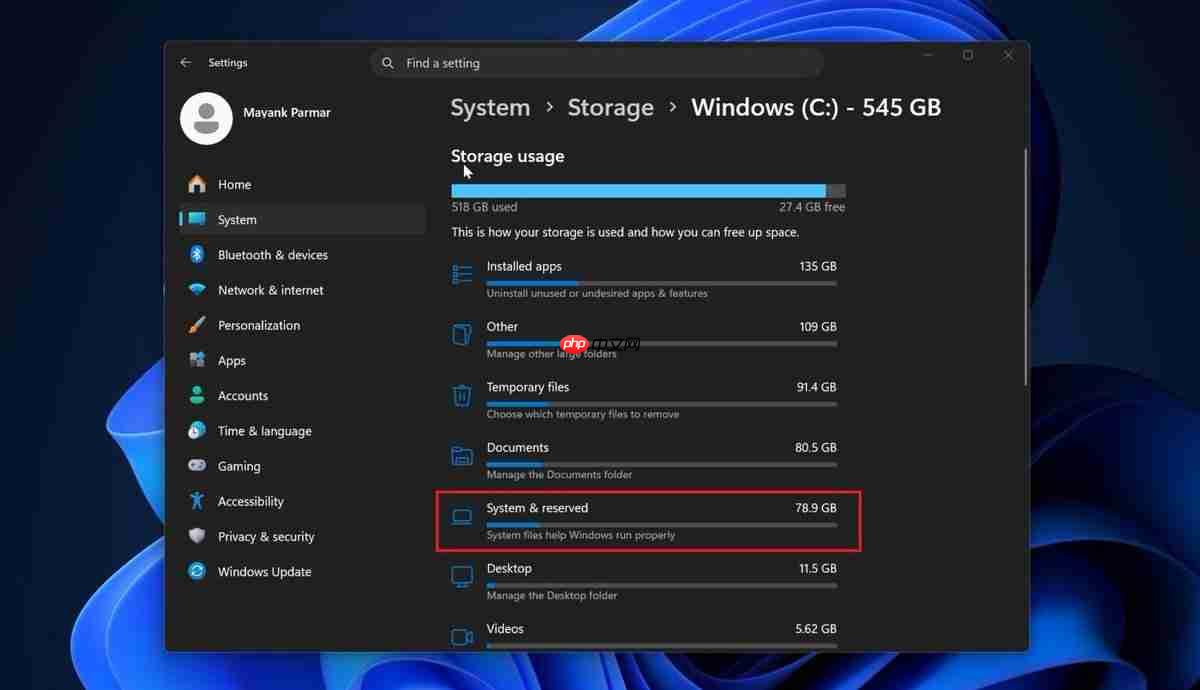Click the back arrow in Settings
1200x690 pixels.
(185, 62)
